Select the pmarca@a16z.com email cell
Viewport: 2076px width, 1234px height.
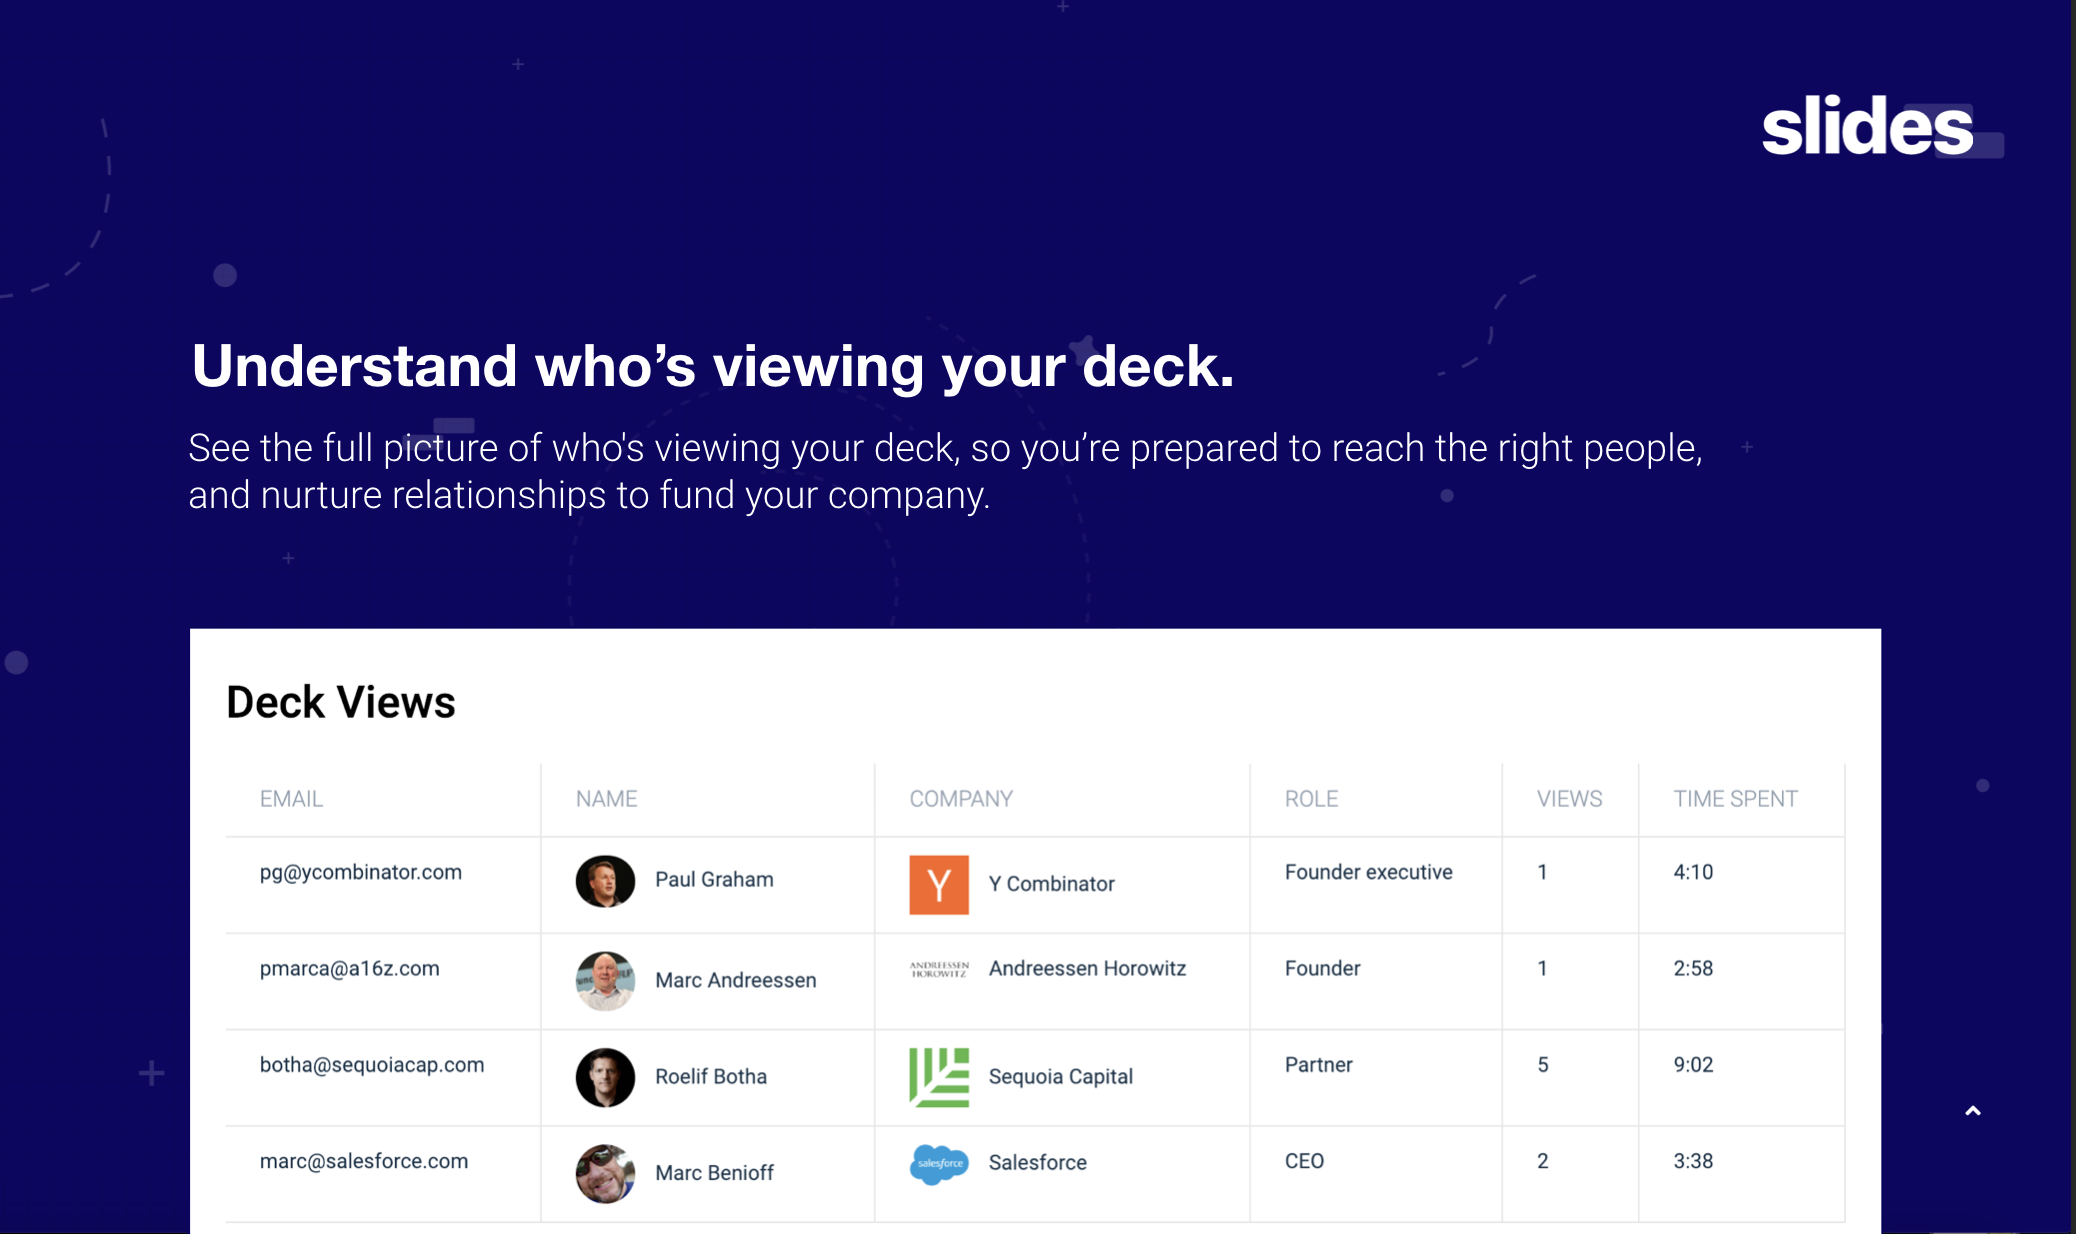point(349,968)
